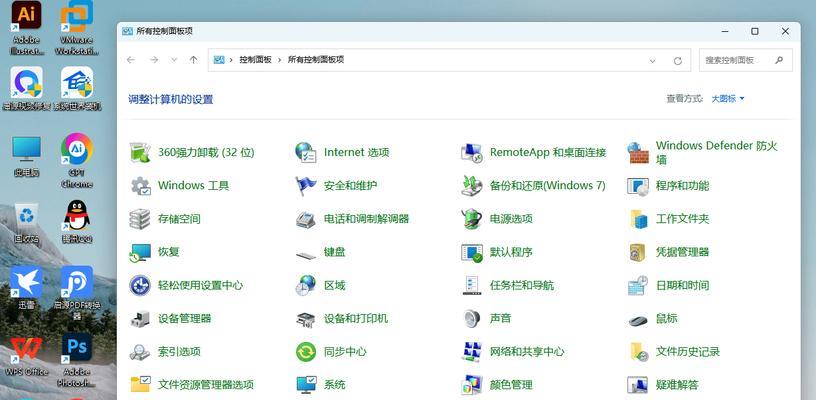
Task: Open 声音 sound settings
Action: 500,318
